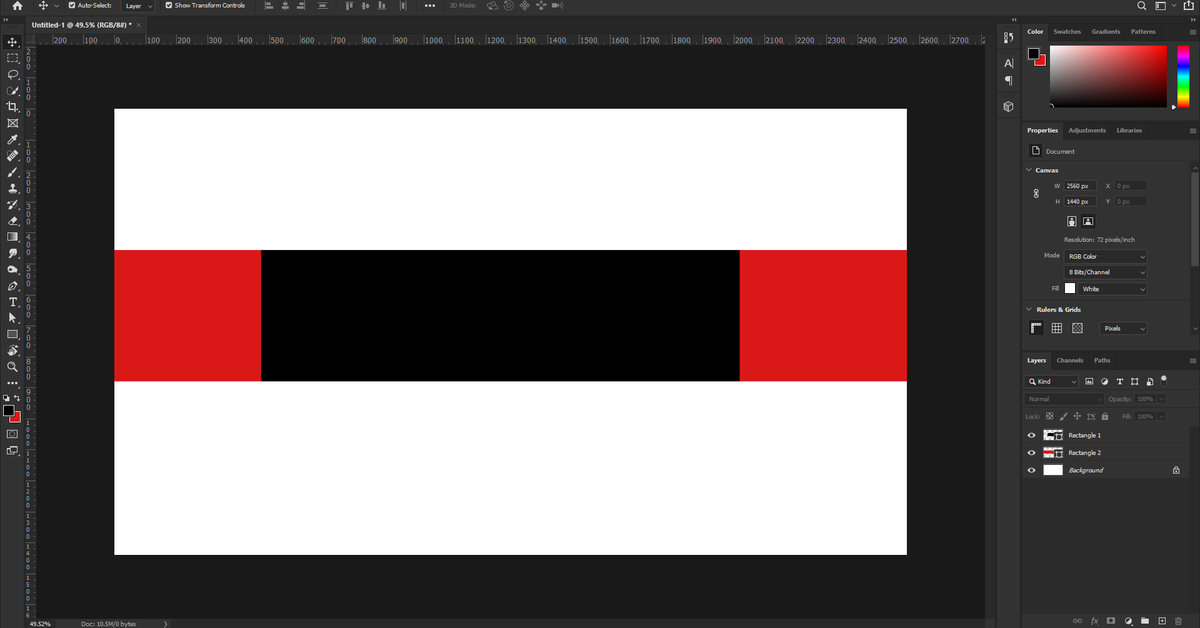Image resolution: width=1200 pixels, height=628 pixels.
Task: Create a new group folder icon
Action: pyautogui.click(x=1145, y=621)
